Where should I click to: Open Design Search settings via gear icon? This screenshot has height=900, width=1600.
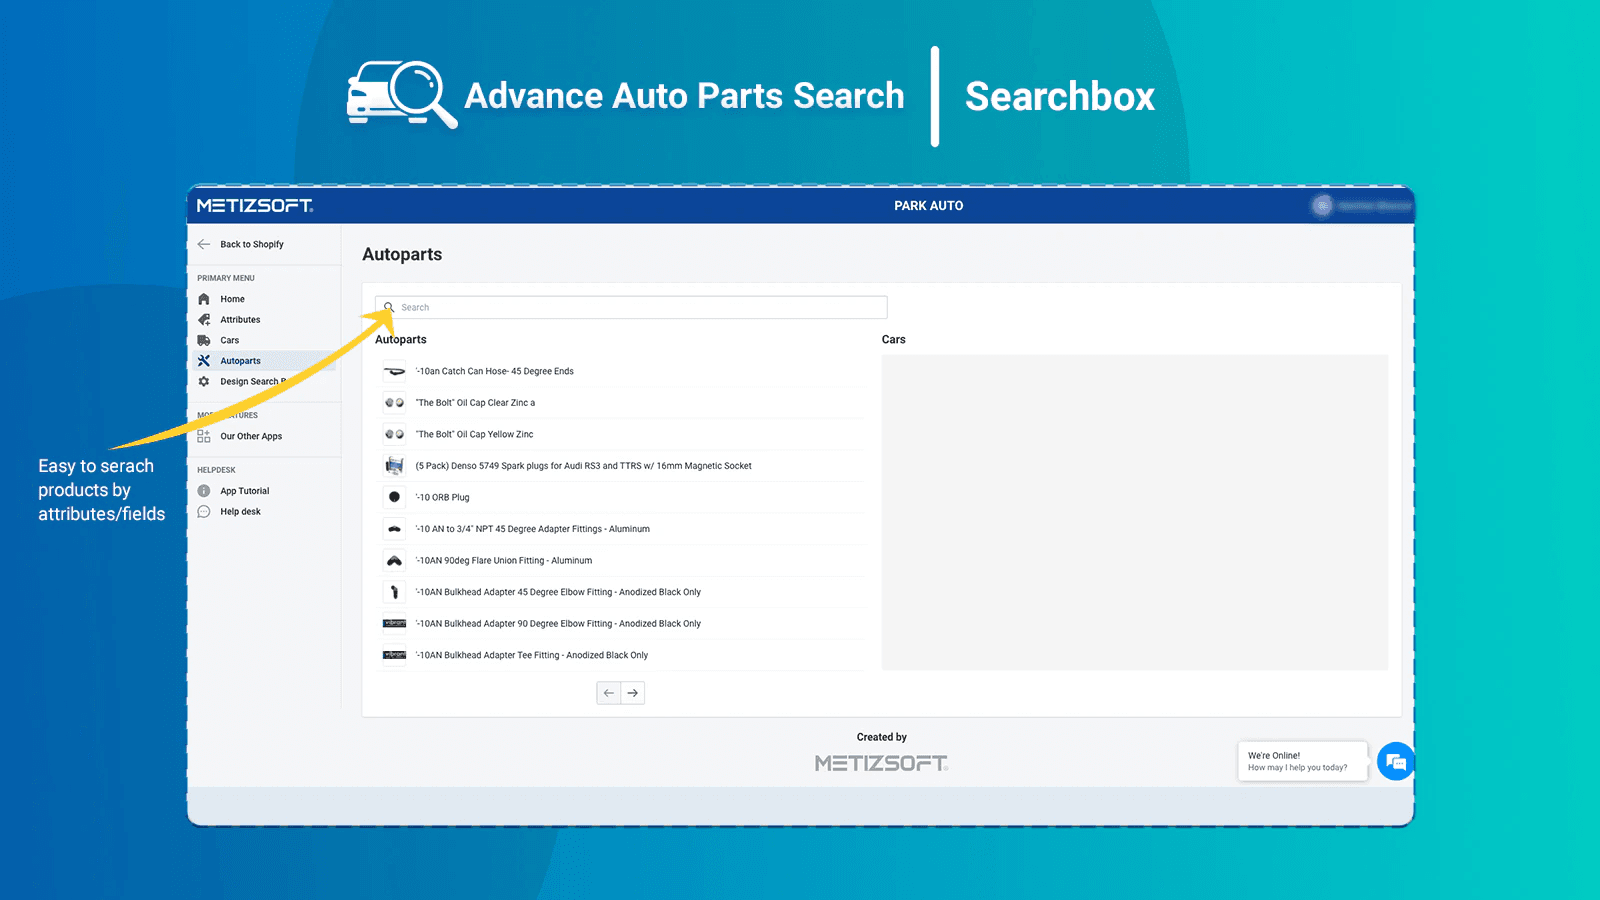point(205,381)
